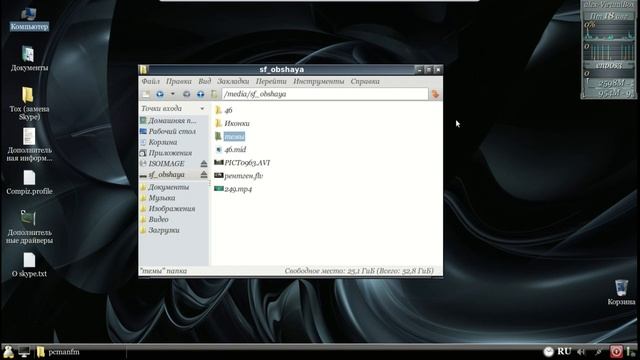This screenshot has width=640, height=360.
Task: Open the Справка menu
Action: [x=365, y=82]
